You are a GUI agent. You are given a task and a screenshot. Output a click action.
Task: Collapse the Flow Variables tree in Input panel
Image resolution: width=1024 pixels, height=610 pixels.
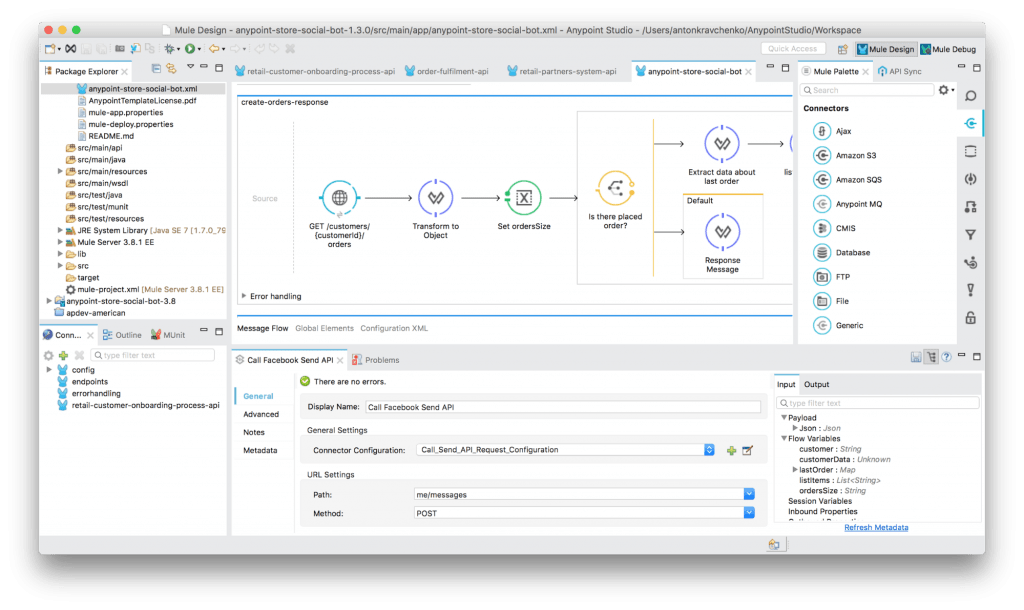pos(785,438)
